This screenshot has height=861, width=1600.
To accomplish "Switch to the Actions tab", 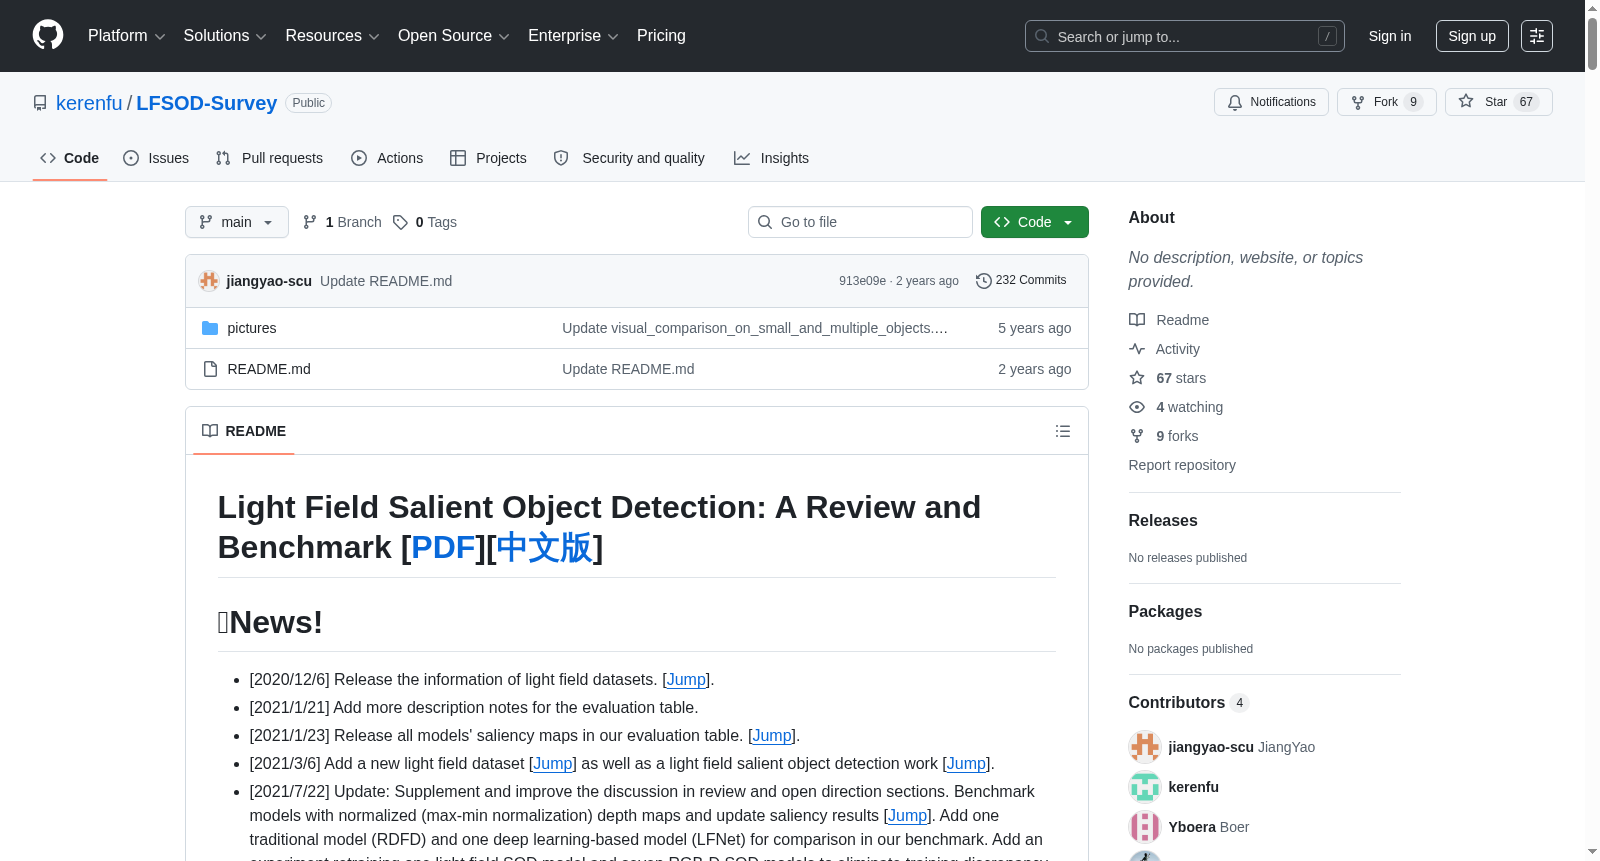I will click(x=387, y=158).
